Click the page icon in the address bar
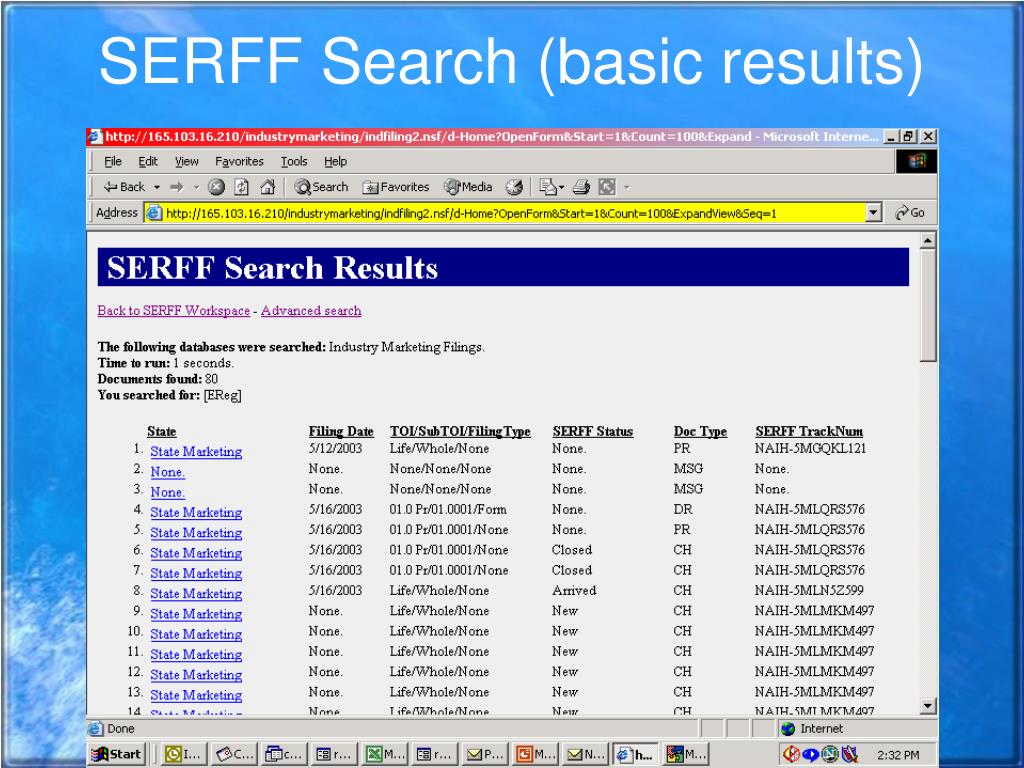This screenshot has width=1024, height=768. (x=153, y=213)
